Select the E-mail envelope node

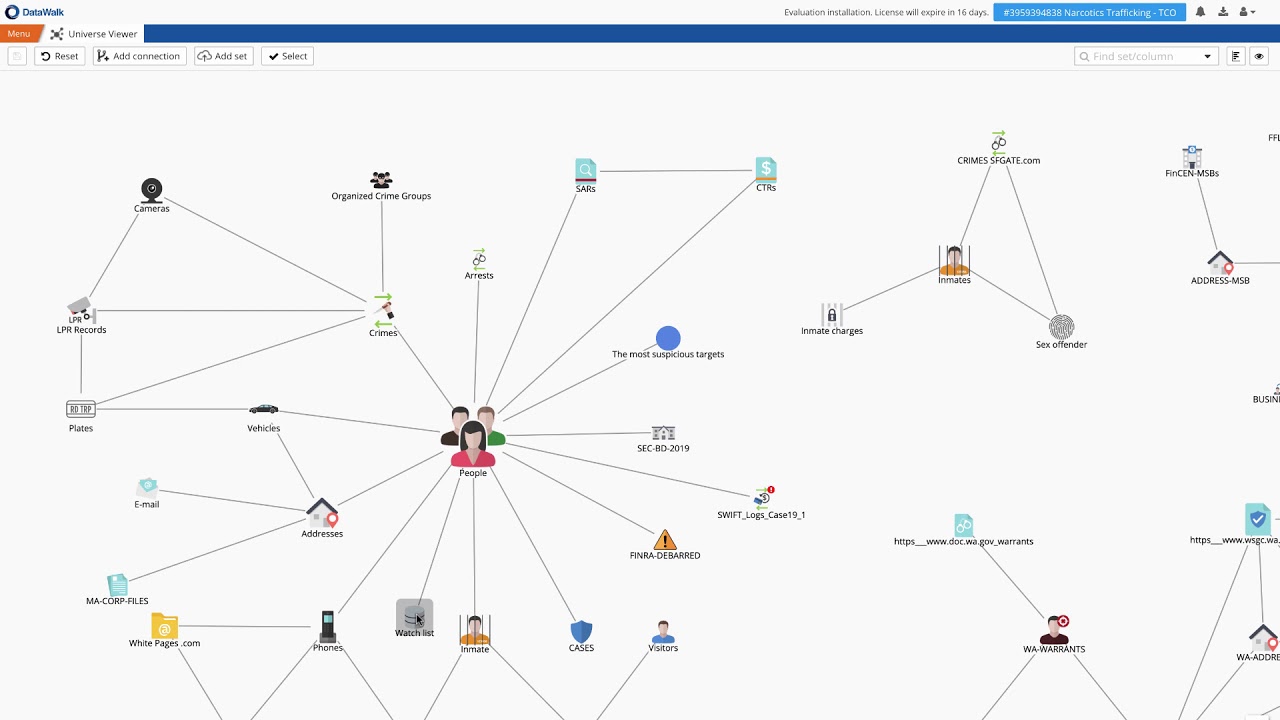point(147,488)
